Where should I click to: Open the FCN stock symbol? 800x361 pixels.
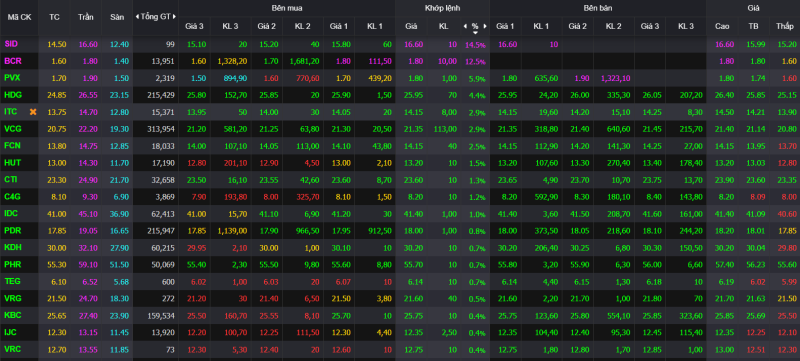(x=13, y=146)
